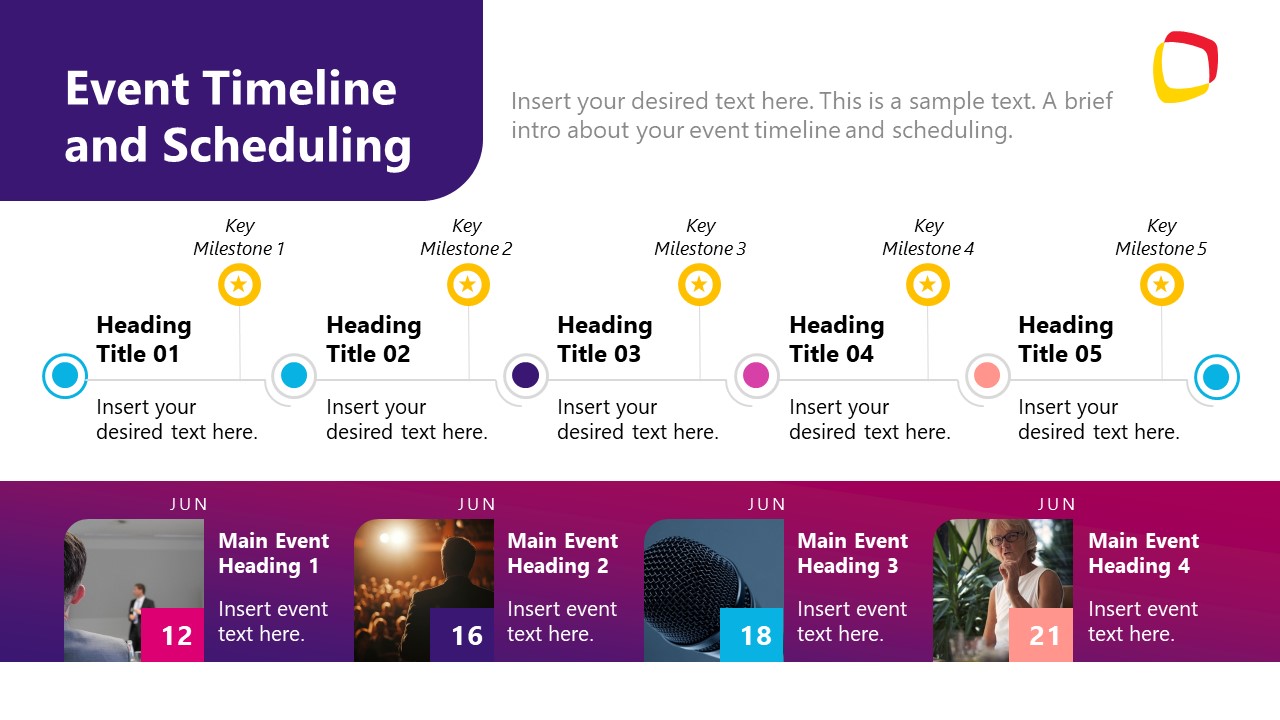Click the first blue timeline start marker
This screenshot has height=720, width=1280.
(65, 376)
